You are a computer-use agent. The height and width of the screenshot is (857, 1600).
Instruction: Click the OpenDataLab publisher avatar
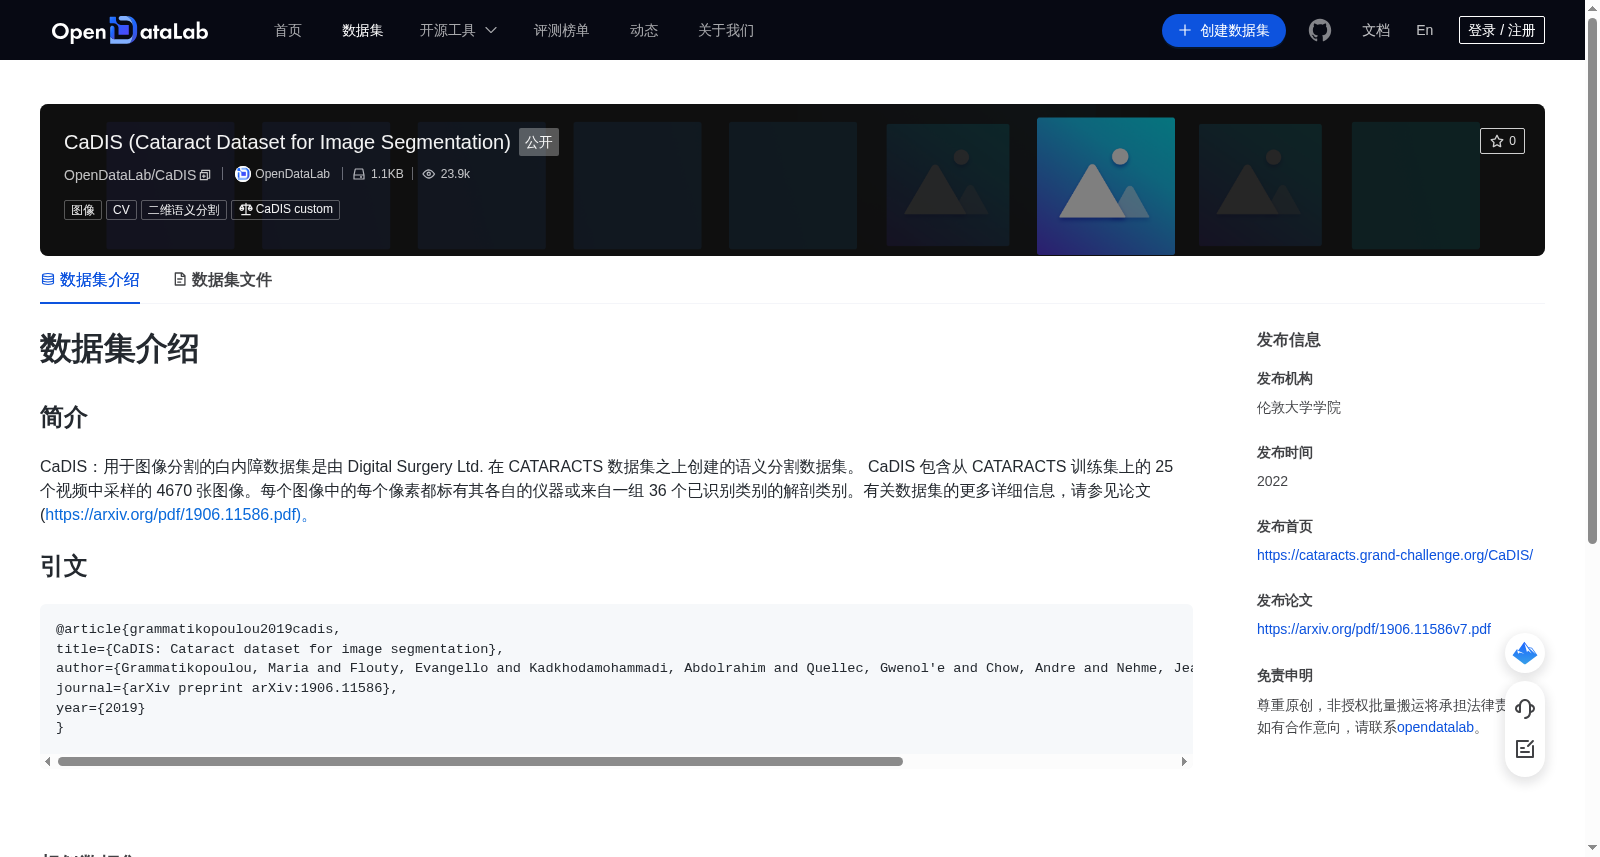click(x=243, y=174)
